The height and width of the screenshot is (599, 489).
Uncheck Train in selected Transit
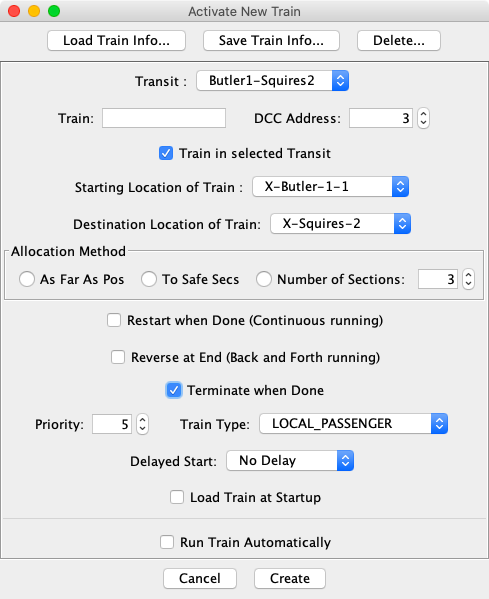click(166, 153)
